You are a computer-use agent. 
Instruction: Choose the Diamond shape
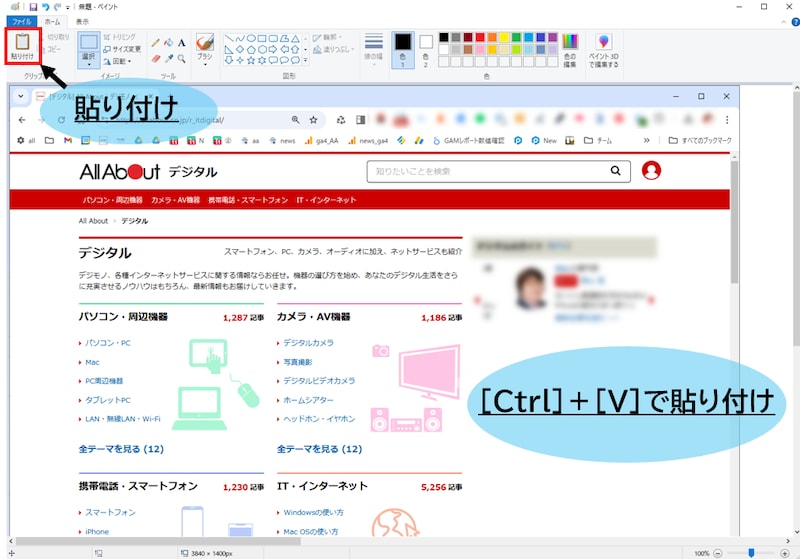pyautogui.click(x=240, y=49)
